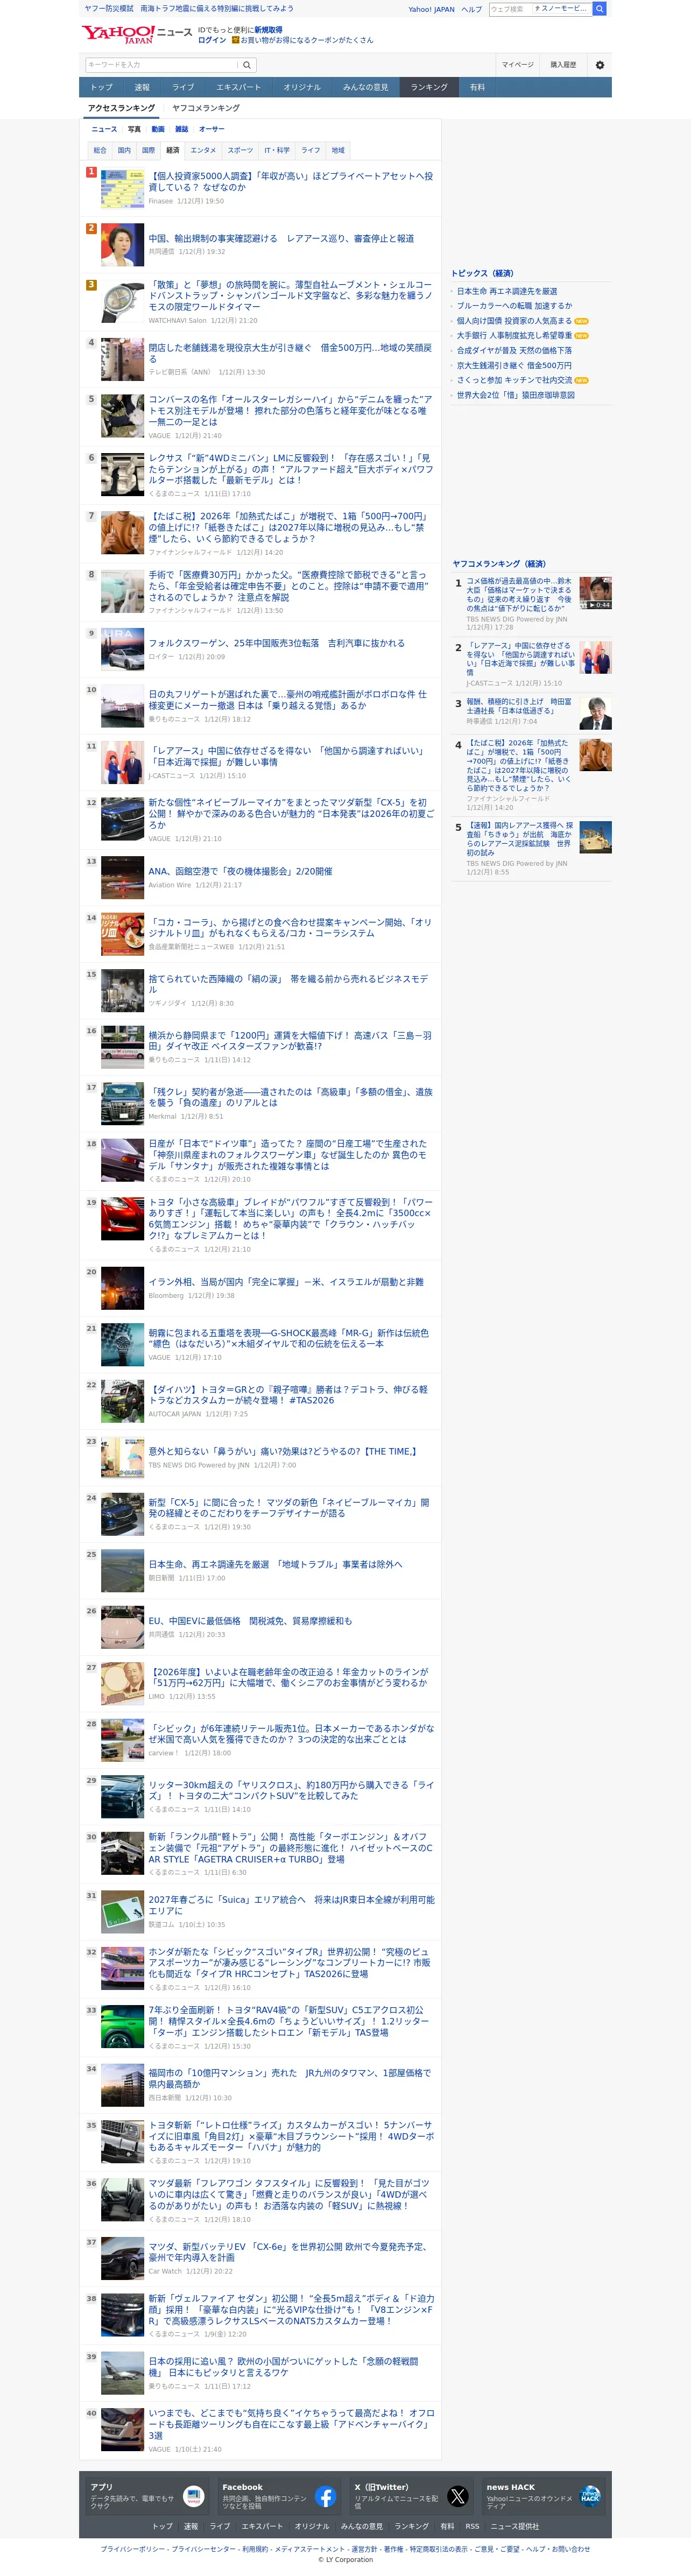Open topic 日本生命 再エネ調達先を厳選

[507, 291]
